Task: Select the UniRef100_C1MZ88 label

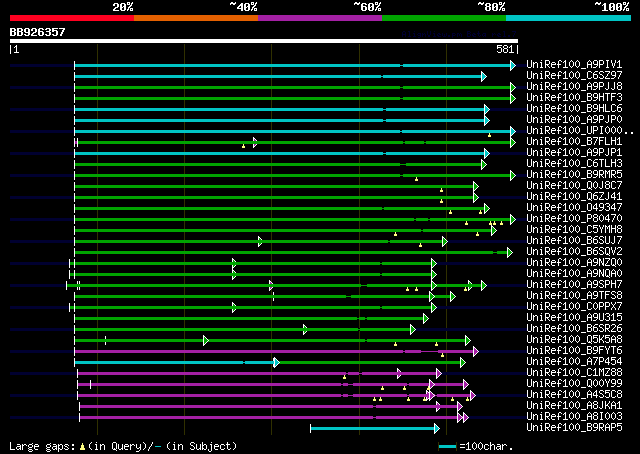Action: pyautogui.click(x=574, y=373)
